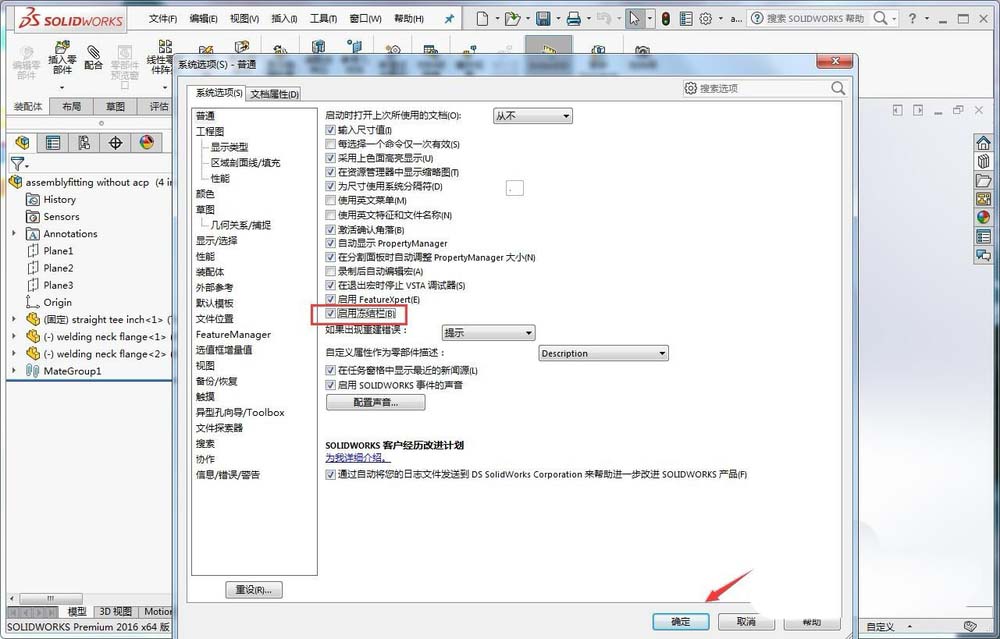Toggle 使用英文菜单 checkbox

pyautogui.click(x=330, y=200)
